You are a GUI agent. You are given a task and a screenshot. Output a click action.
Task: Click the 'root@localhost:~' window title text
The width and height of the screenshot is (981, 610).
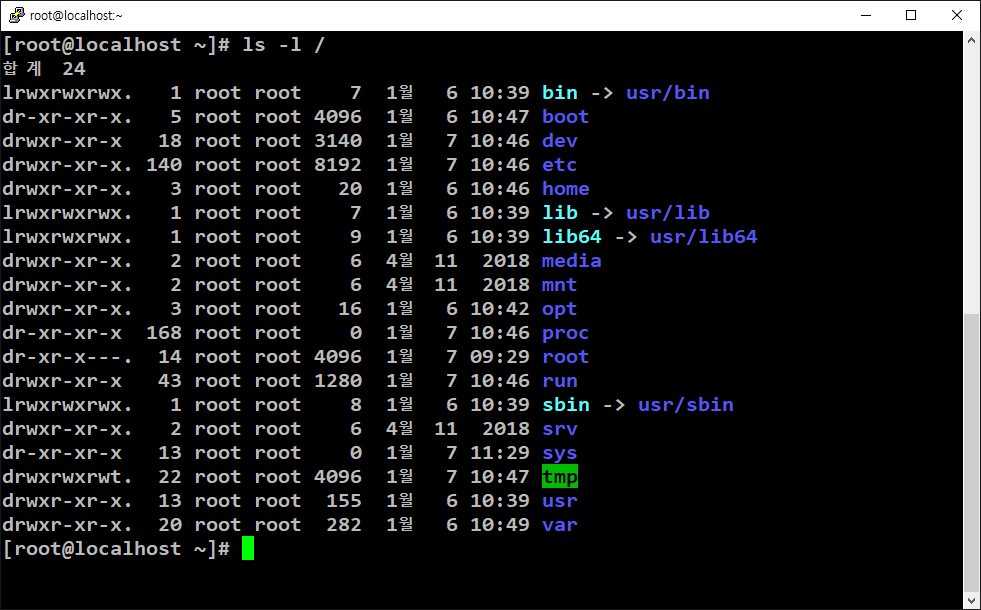76,15
